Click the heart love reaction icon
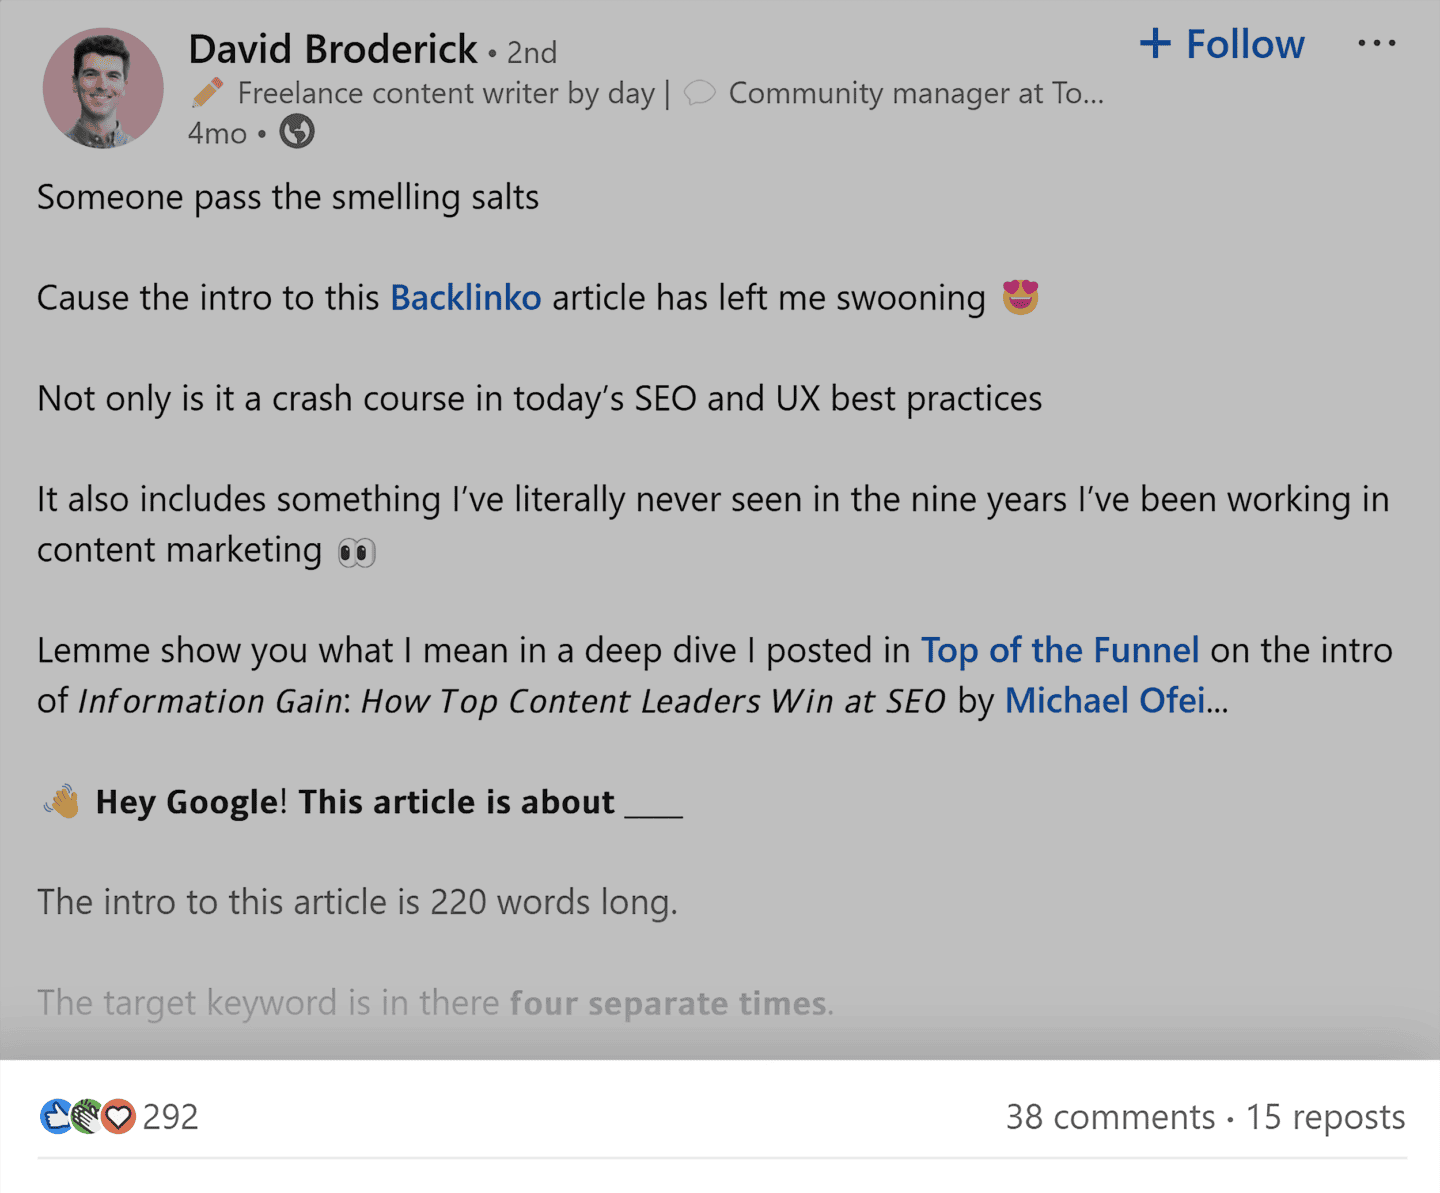Image resolution: width=1440 pixels, height=1193 pixels. pos(119,1116)
